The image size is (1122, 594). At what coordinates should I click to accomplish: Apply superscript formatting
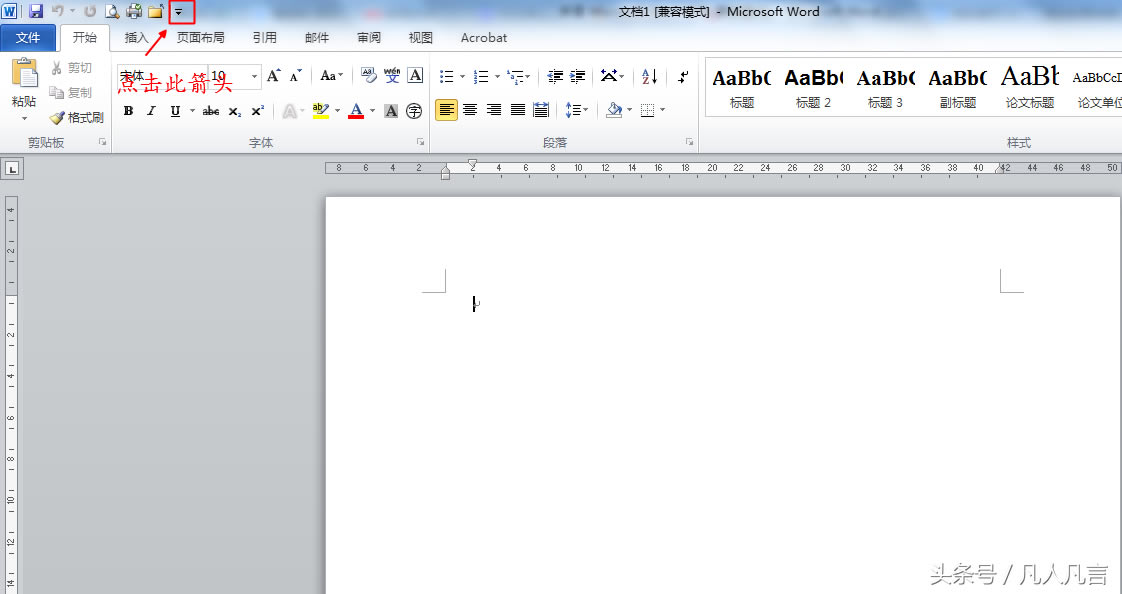258,111
